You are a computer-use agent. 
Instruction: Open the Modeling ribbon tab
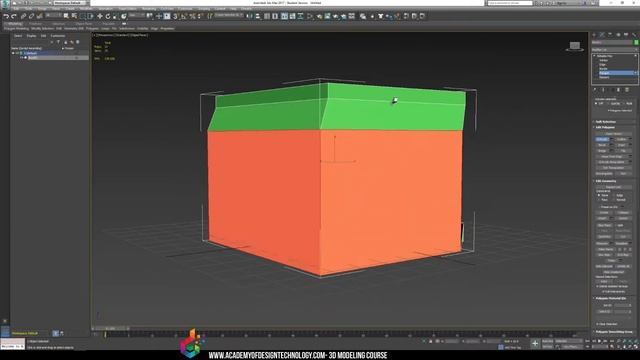(15, 24)
